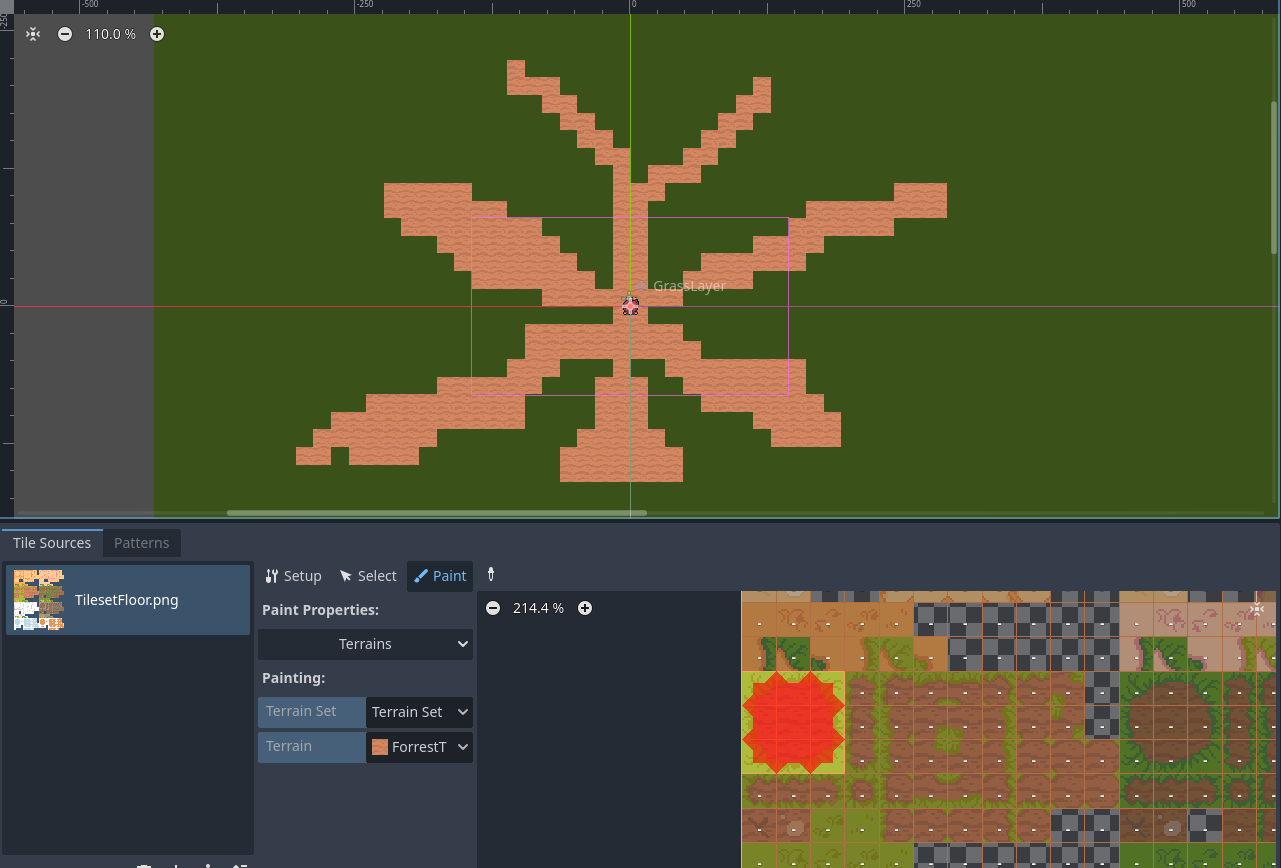Switch to Setup mode
This screenshot has width=1281, height=868.
(x=293, y=576)
